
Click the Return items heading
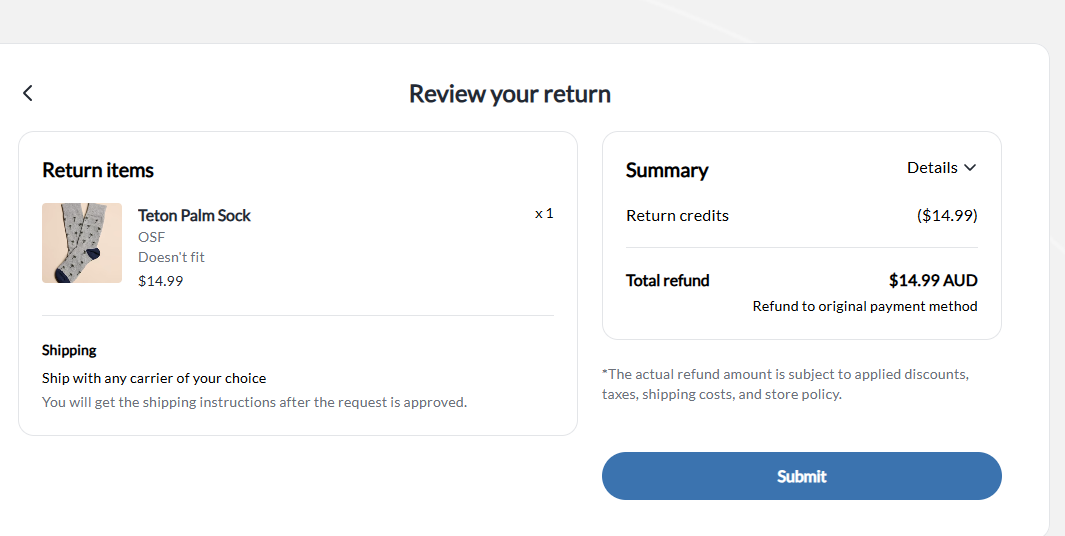pyautogui.click(x=98, y=170)
